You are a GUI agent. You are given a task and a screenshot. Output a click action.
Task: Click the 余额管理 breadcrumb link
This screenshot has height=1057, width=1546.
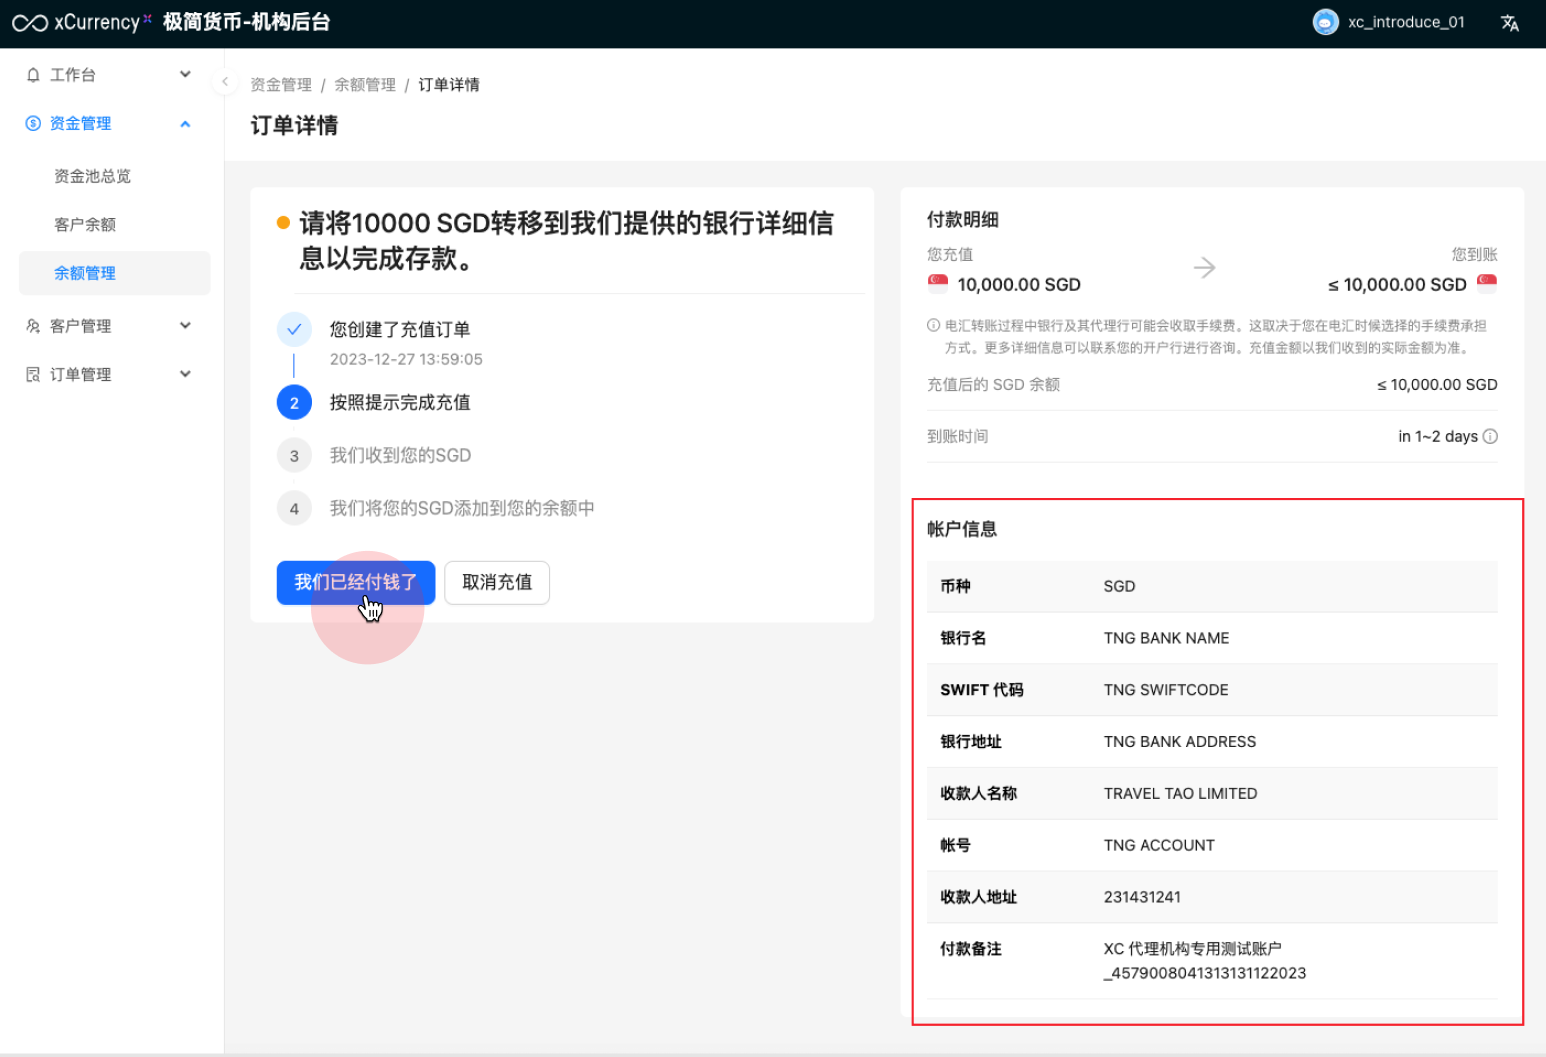[x=364, y=85]
